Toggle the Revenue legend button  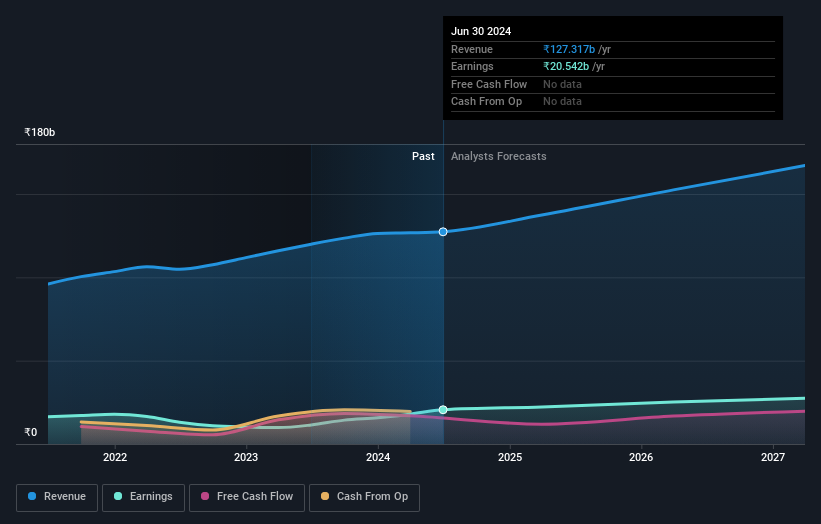click(57, 497)
